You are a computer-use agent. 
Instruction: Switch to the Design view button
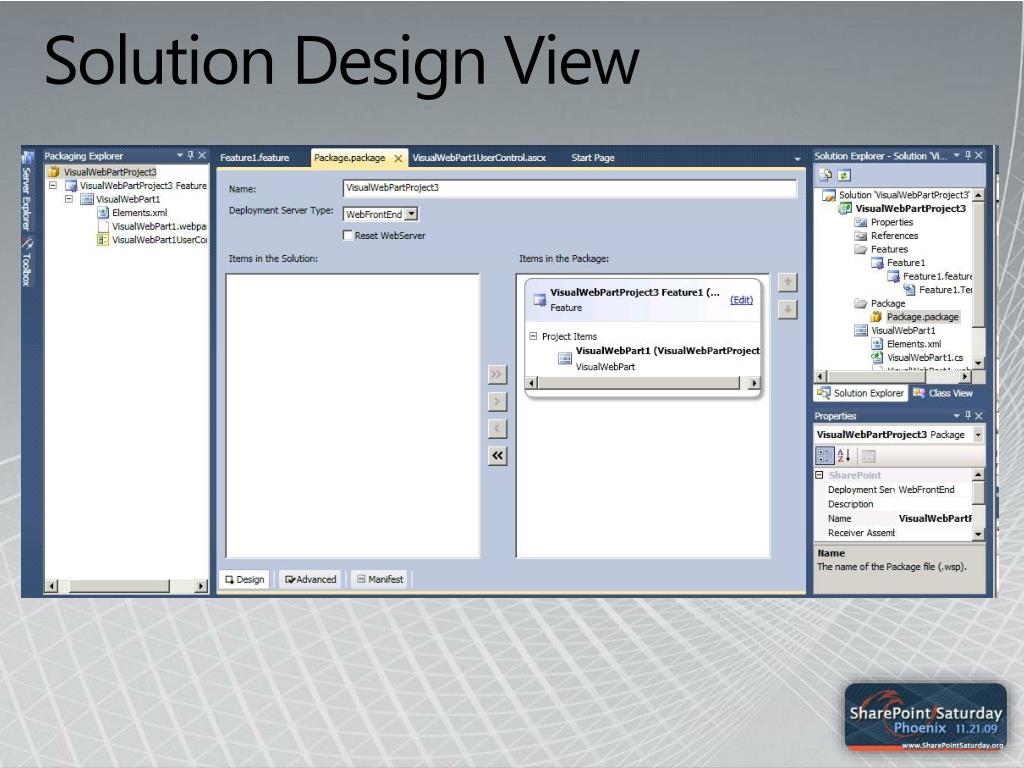(x=244, y=579)
